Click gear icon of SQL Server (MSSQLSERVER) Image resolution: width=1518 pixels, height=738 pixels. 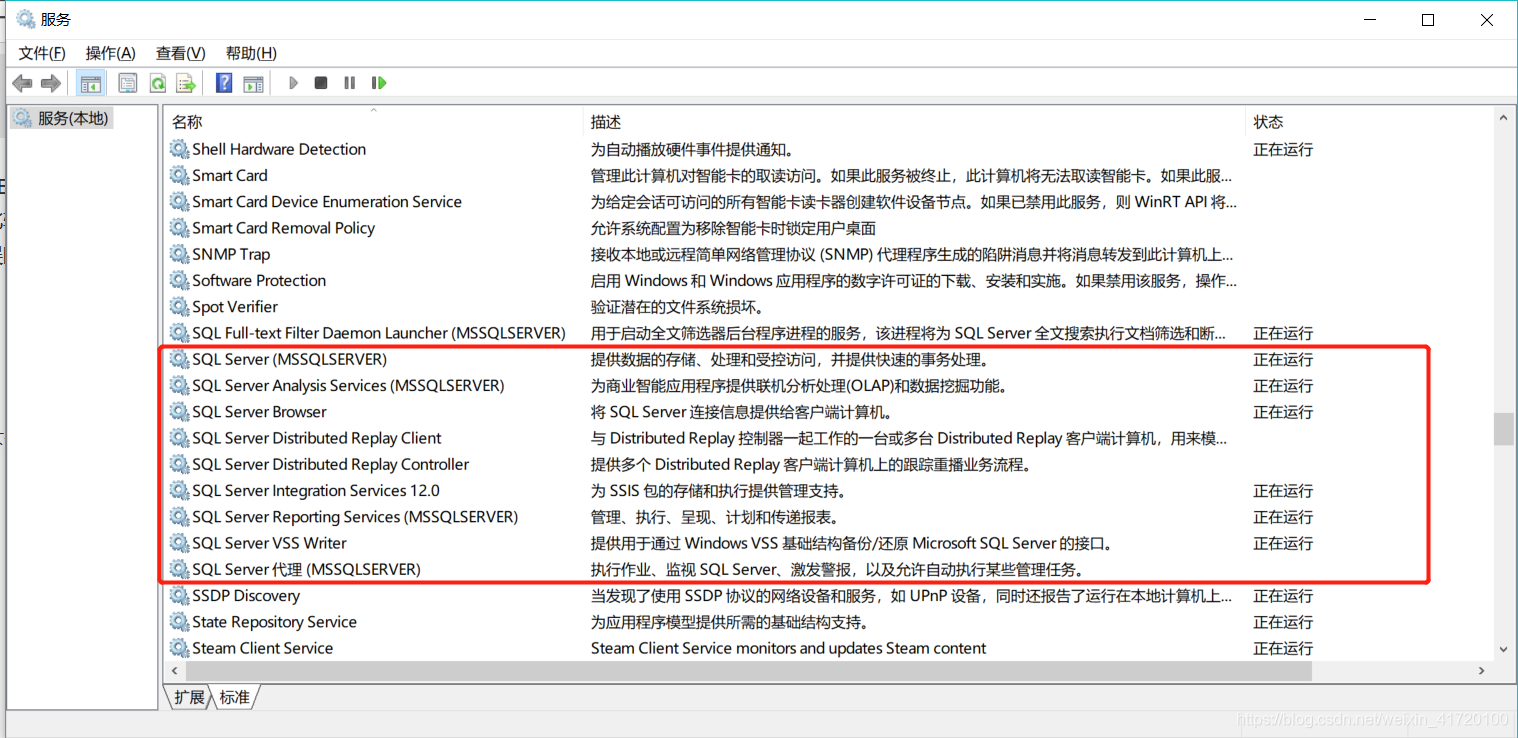pos(179,359)
